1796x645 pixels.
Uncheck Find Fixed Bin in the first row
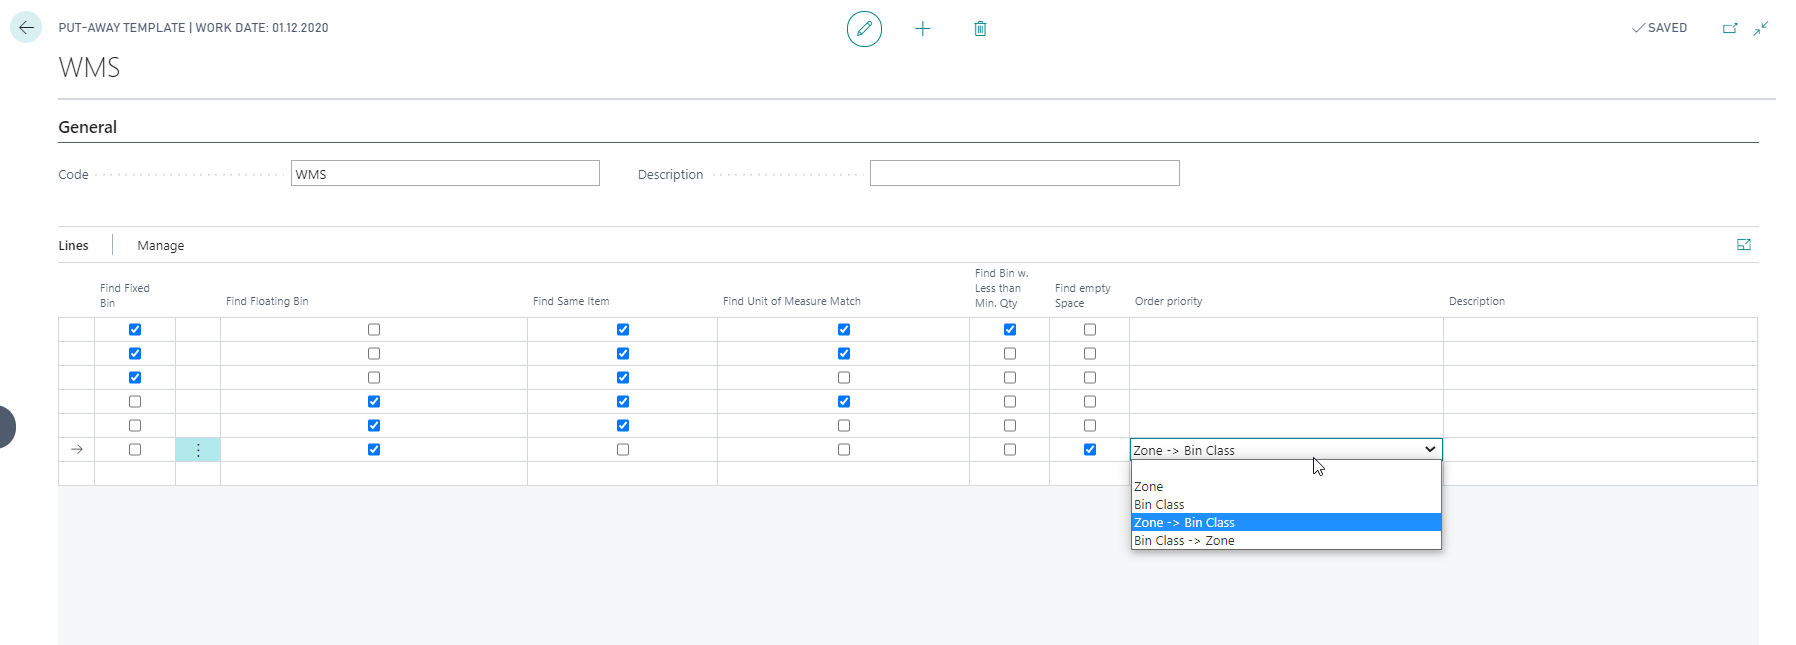coord(135,330)
